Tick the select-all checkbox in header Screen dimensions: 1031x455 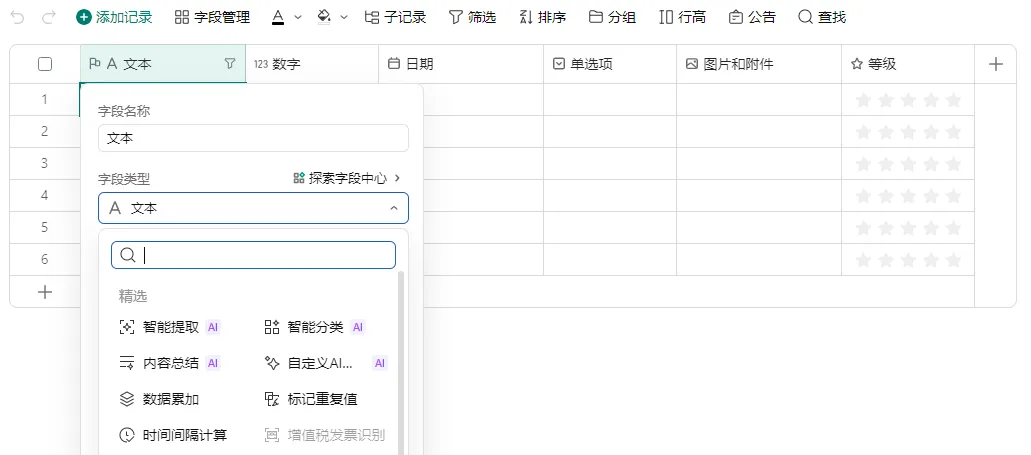click(45, 64)
